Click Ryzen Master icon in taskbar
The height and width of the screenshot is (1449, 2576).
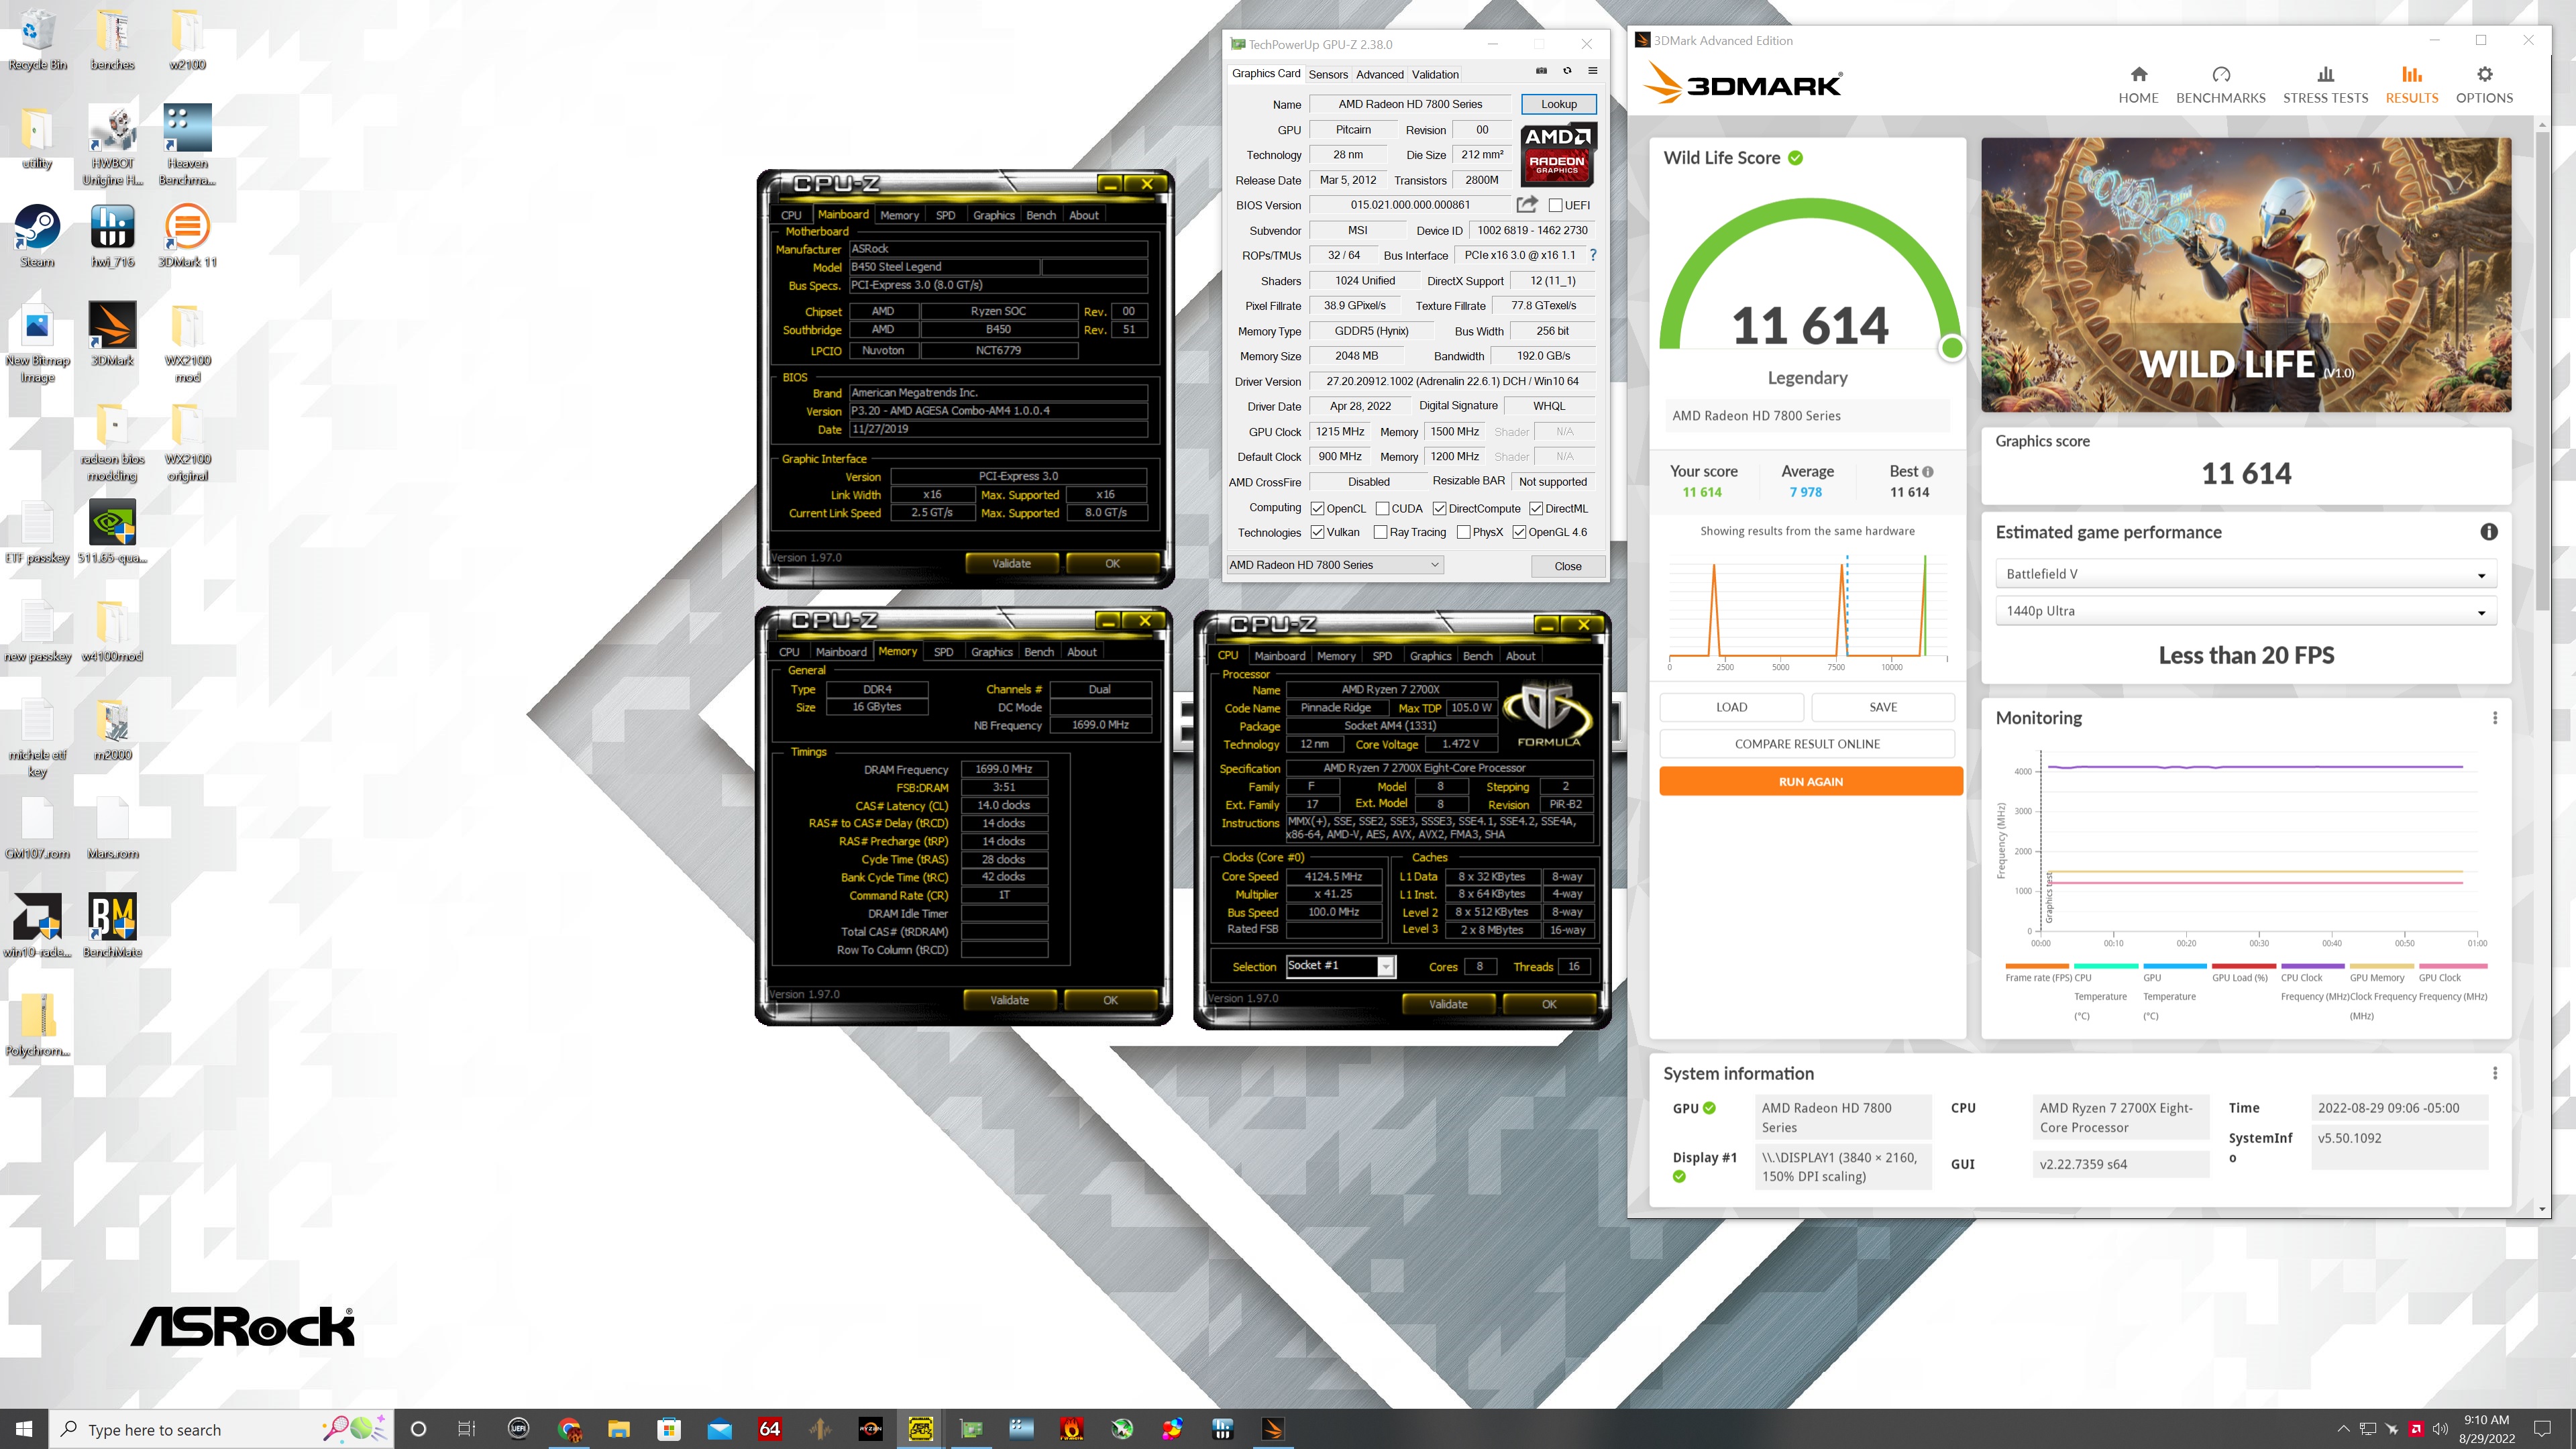tap(870, 1429)
